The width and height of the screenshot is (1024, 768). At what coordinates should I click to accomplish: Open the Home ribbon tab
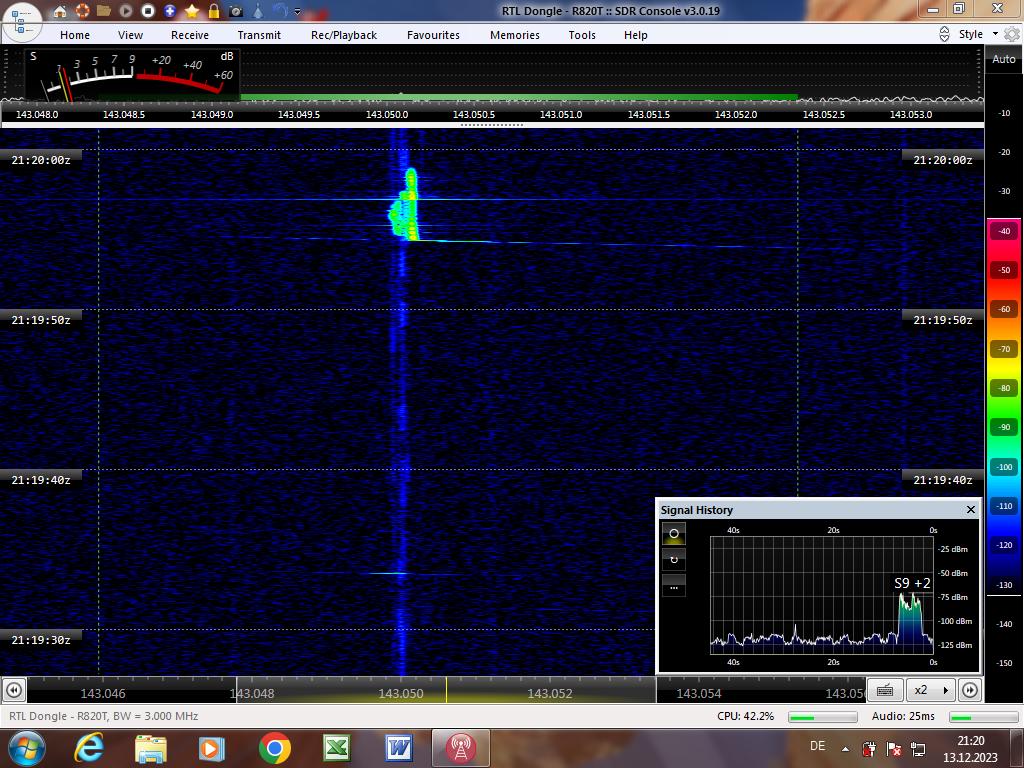point(75,35)
